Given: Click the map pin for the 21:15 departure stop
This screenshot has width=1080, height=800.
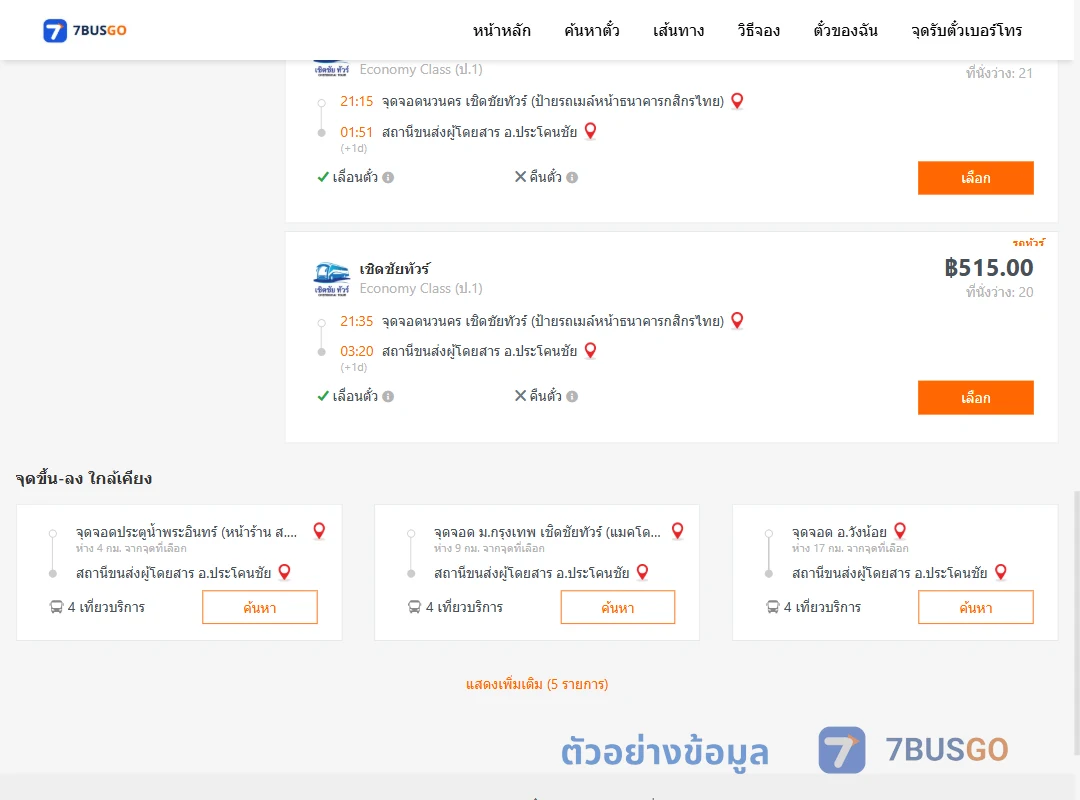Looking at the screenshot, I should pos(737,101).
